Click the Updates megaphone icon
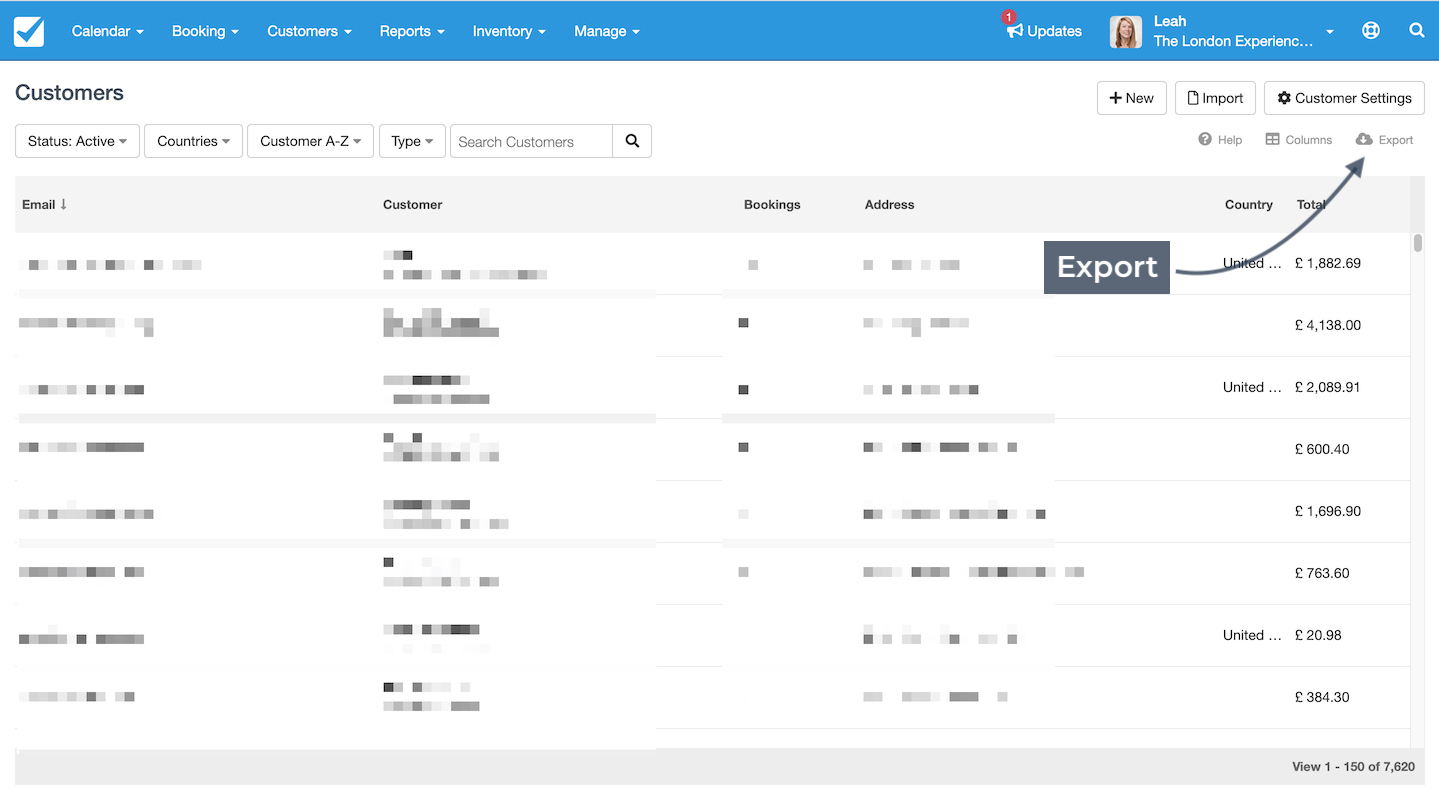 tap(1015, 31)
